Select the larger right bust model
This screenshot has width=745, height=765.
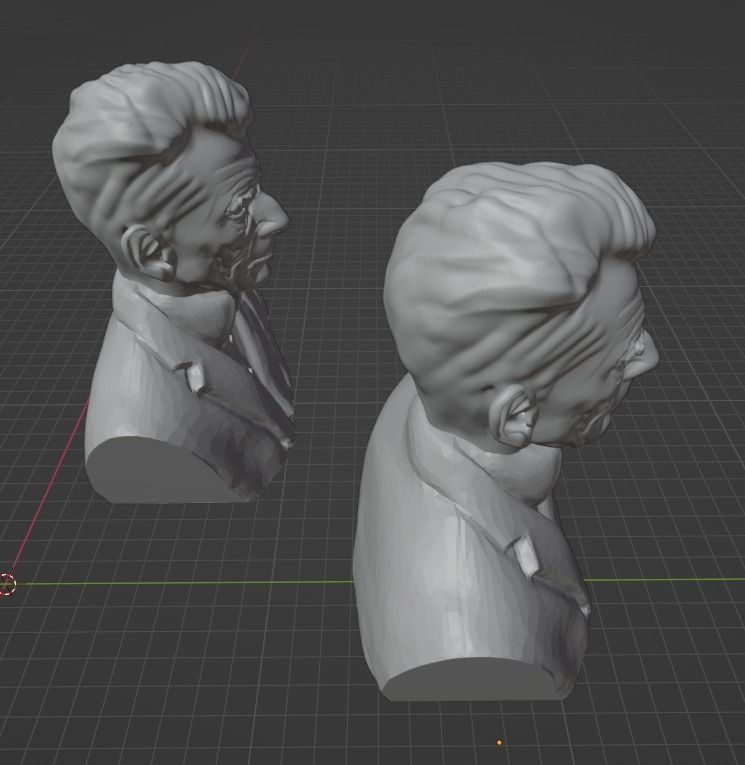505,432
